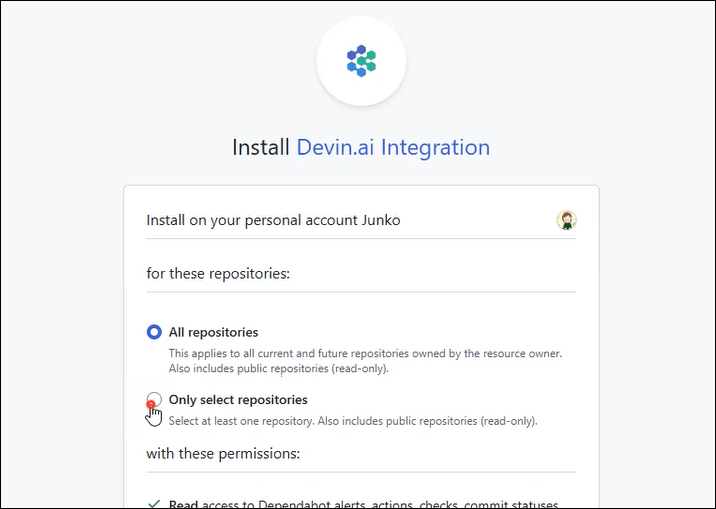
Task: Click the "Only select repositories" label text
Action: tap(238, 400)
